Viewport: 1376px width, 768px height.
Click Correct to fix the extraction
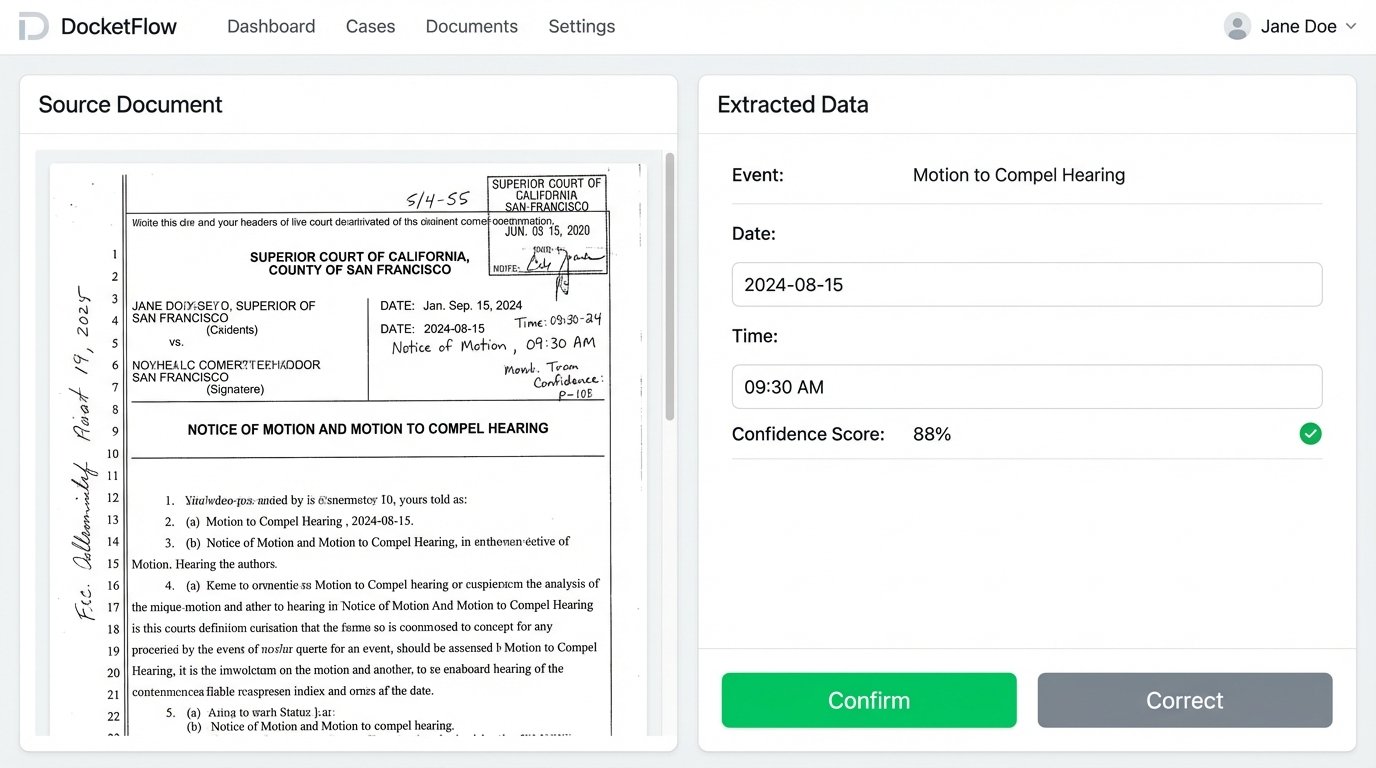(1184, 700)
